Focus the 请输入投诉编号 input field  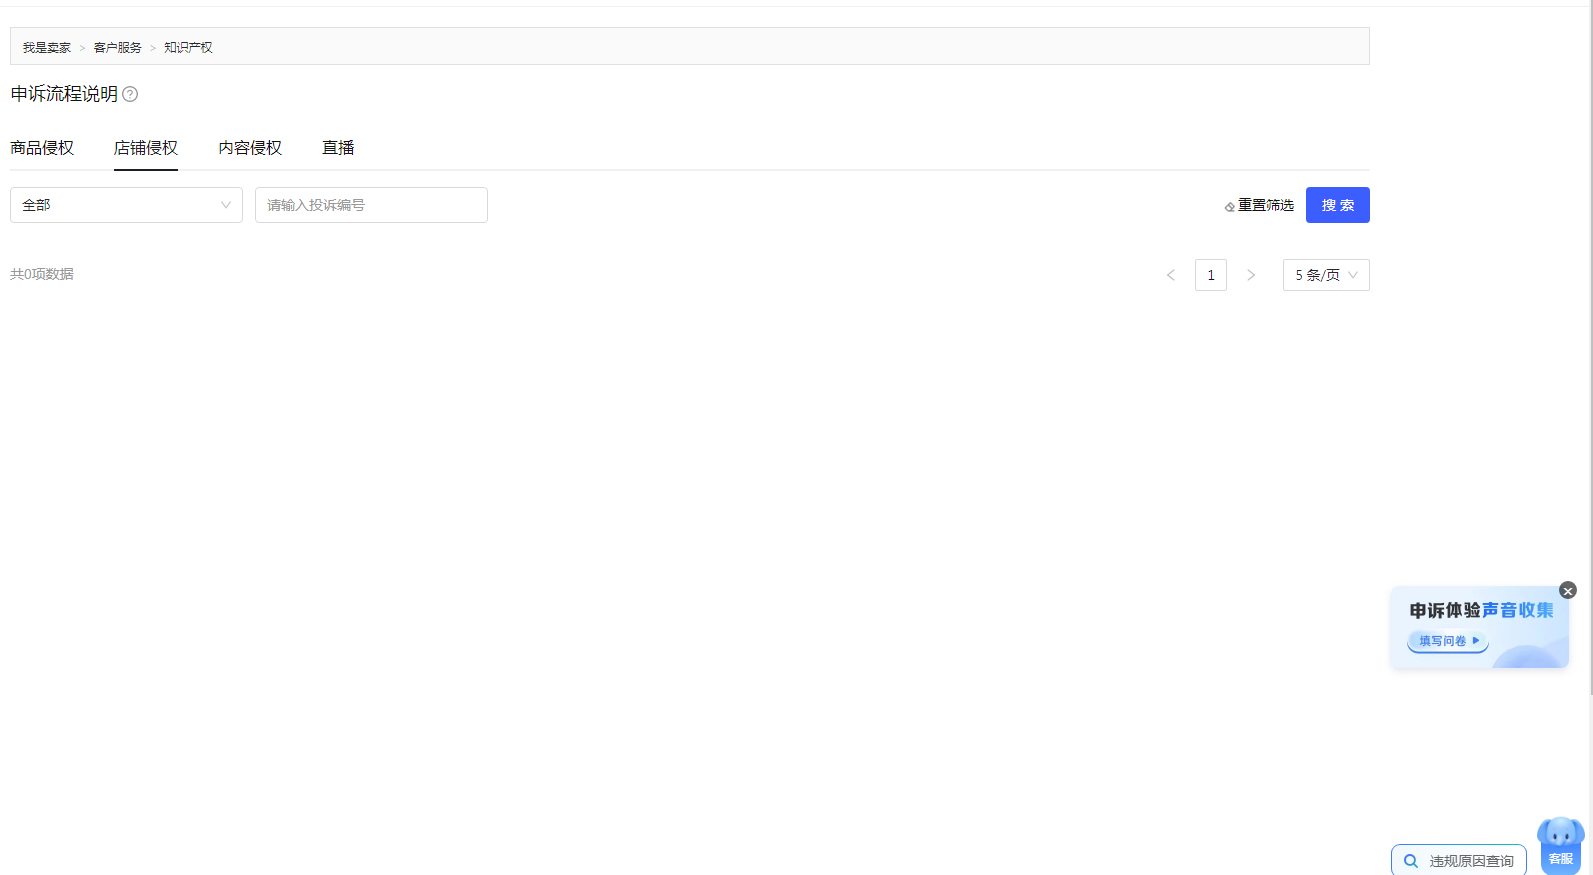click(371, 205)
